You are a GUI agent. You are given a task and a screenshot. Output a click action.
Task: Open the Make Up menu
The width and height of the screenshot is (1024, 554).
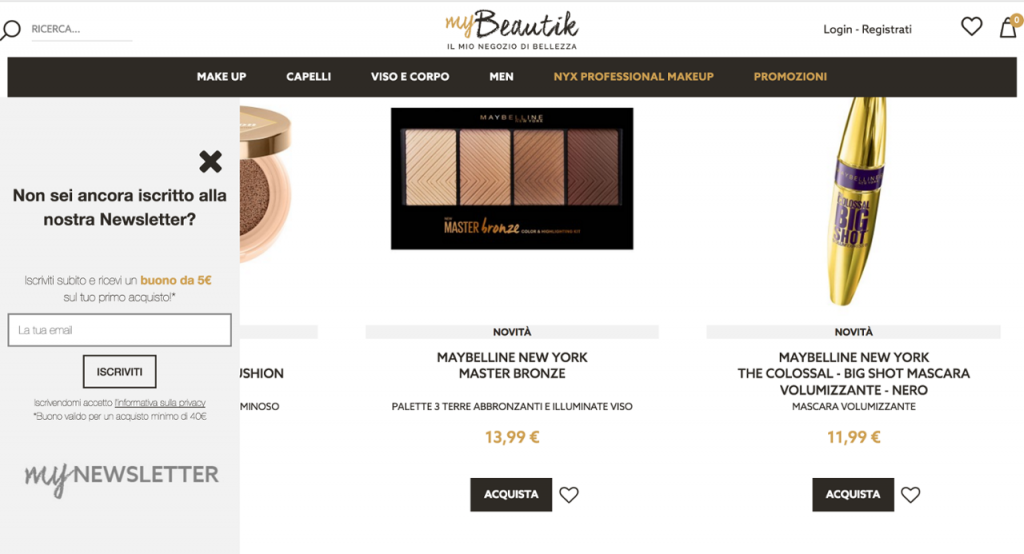tap(221, 76)
